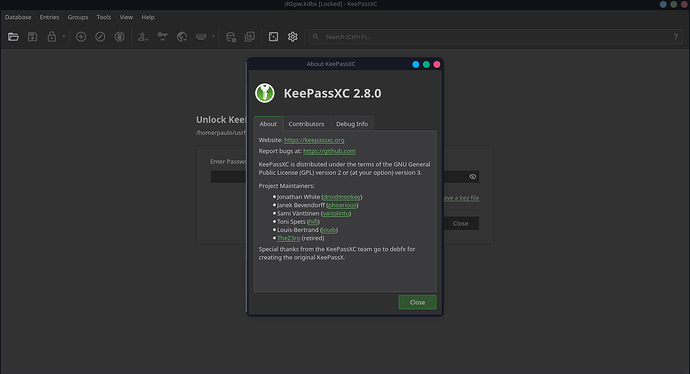Follow the hifi maintainer link
The width and height of the screenshot is (690, 374).
[x=313, y=222]
